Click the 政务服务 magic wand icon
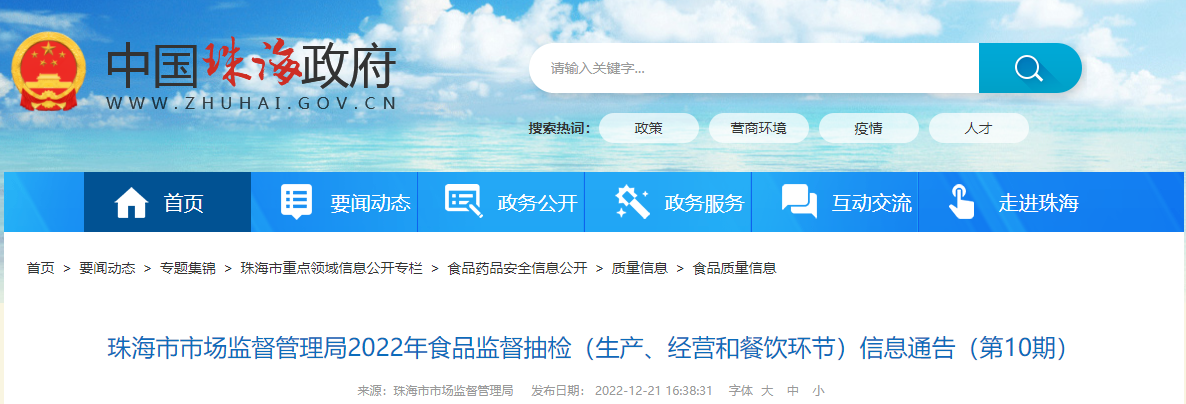The width and height of the screenshot is (1186, 404). tap(632, 202)
